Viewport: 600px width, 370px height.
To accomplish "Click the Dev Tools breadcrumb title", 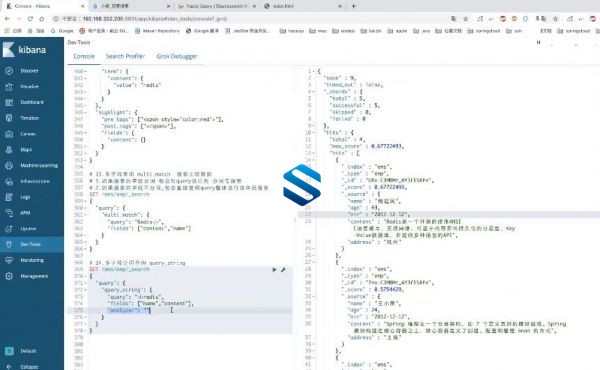I will tap(79, 42).
